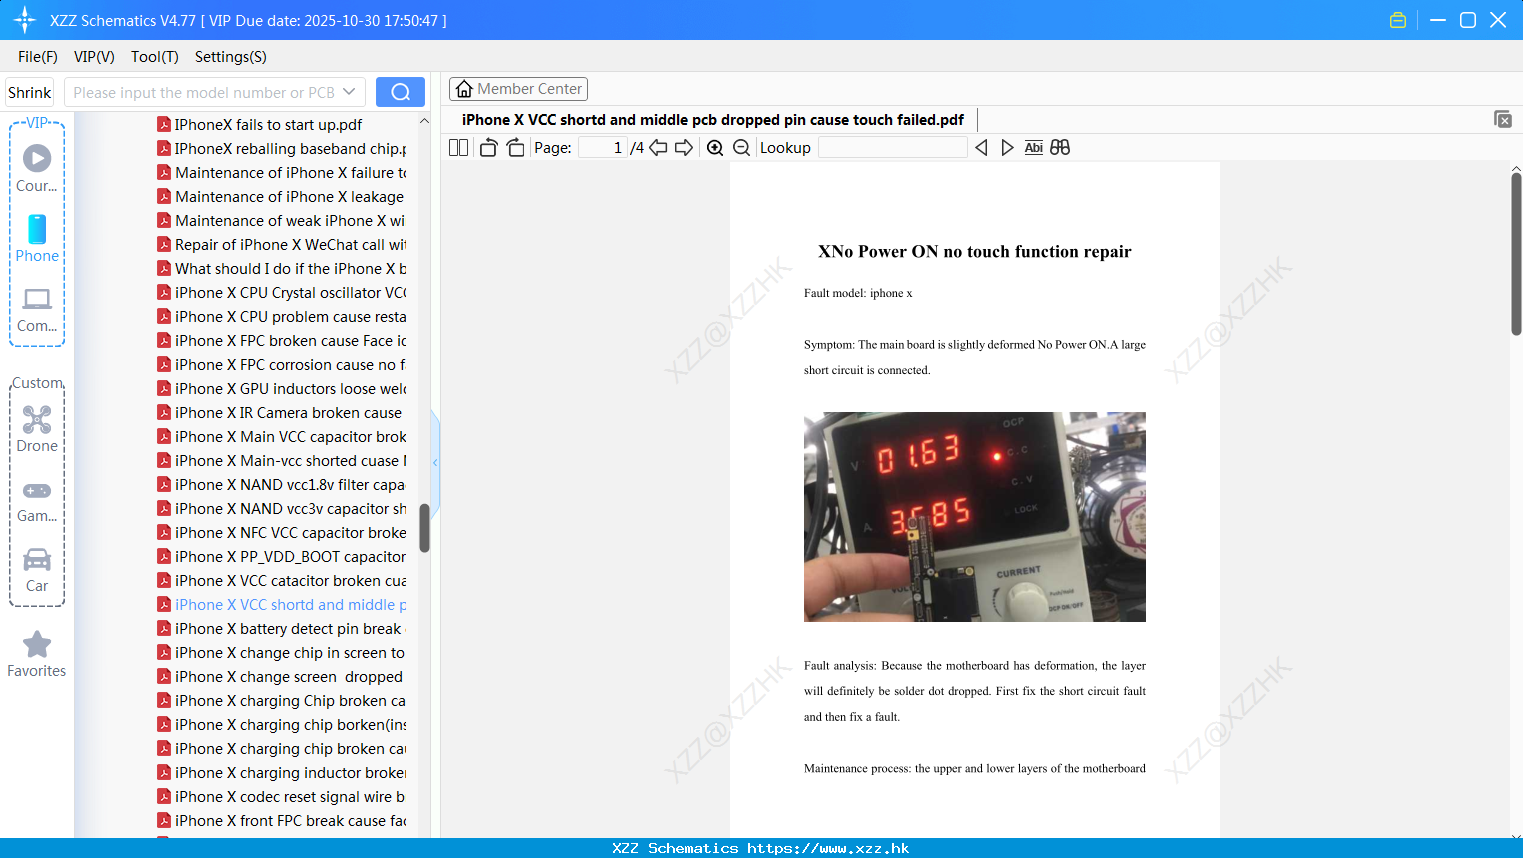The image size is (1523, 858).
Task: Select the open PDF document tab
Action: click(713, 120)
